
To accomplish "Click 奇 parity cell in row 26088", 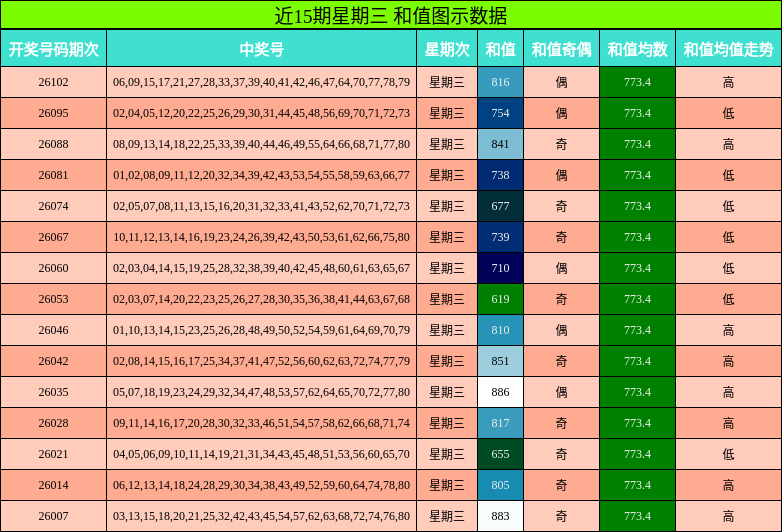I will point(561,144).
